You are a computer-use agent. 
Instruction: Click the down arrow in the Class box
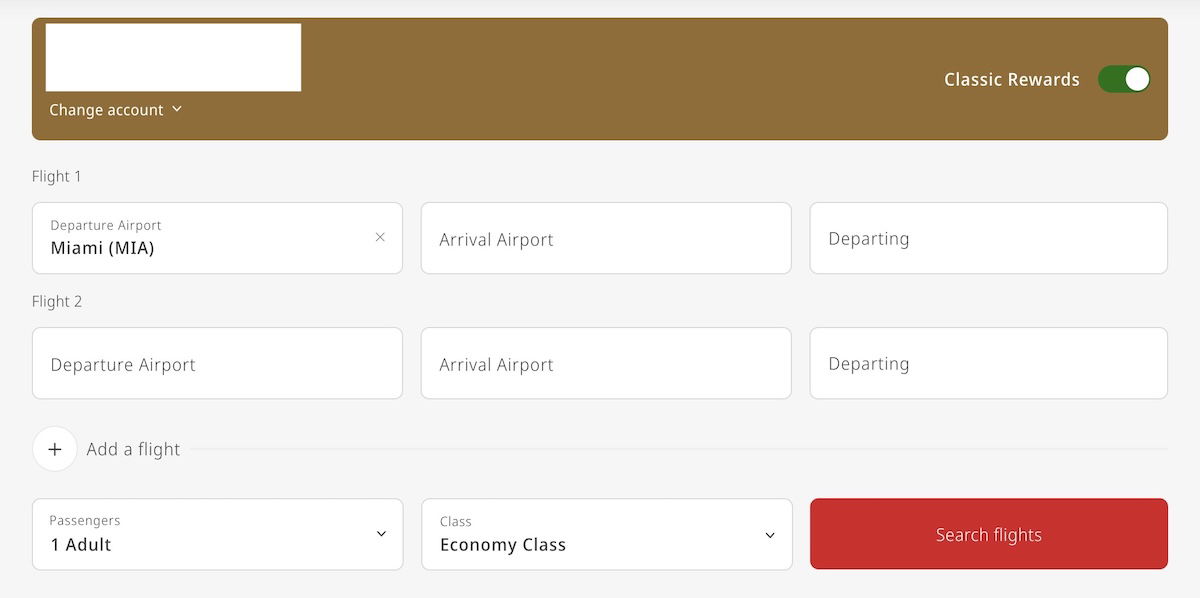point(770,535)
